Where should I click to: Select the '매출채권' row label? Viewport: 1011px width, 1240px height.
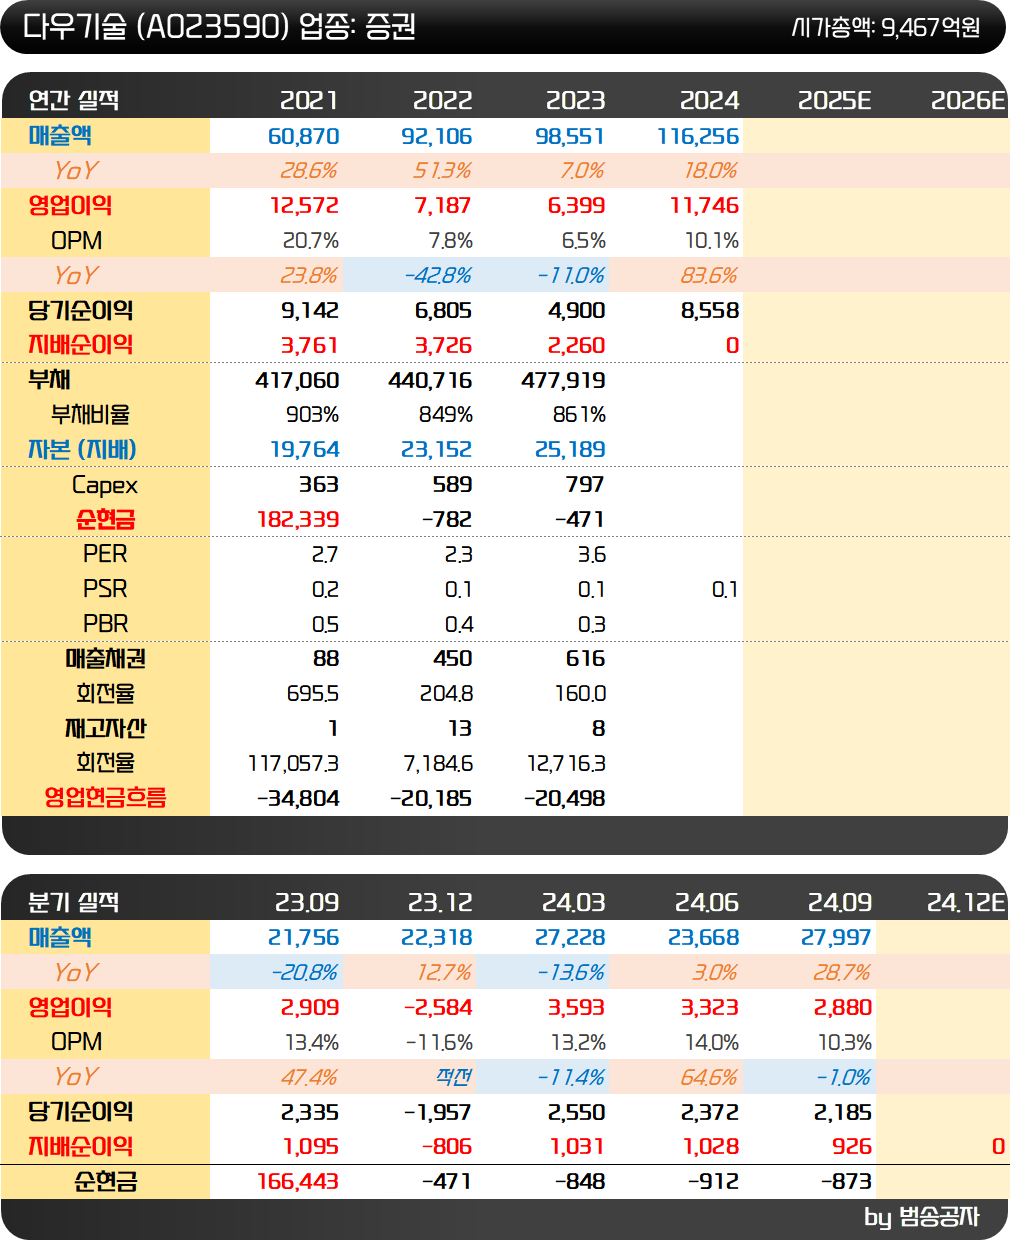click(x=105, y=658)
